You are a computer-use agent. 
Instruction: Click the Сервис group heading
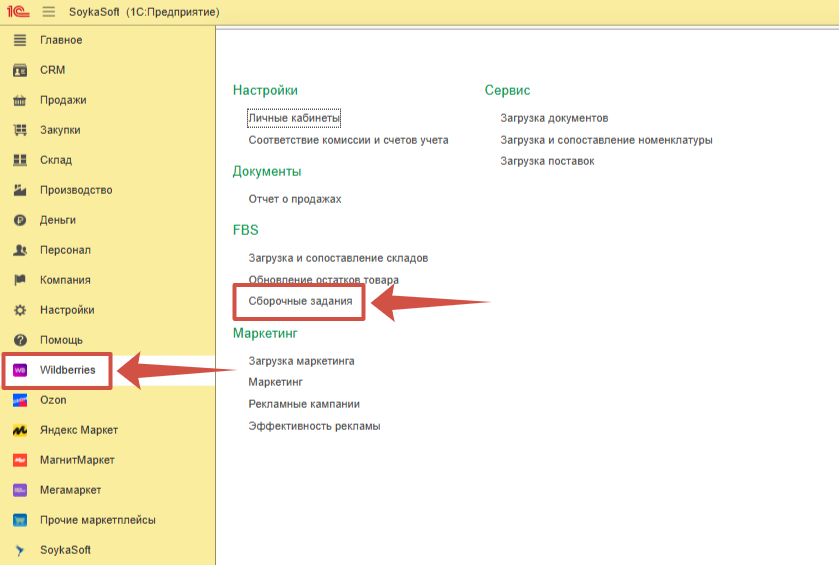pos(507,90)
